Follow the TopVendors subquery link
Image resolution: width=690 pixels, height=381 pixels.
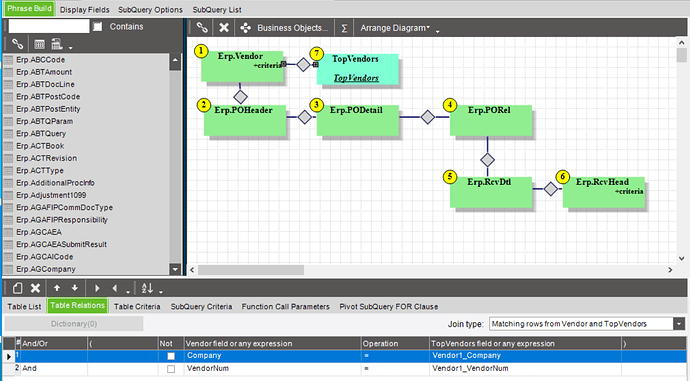(x=356, y=78)
